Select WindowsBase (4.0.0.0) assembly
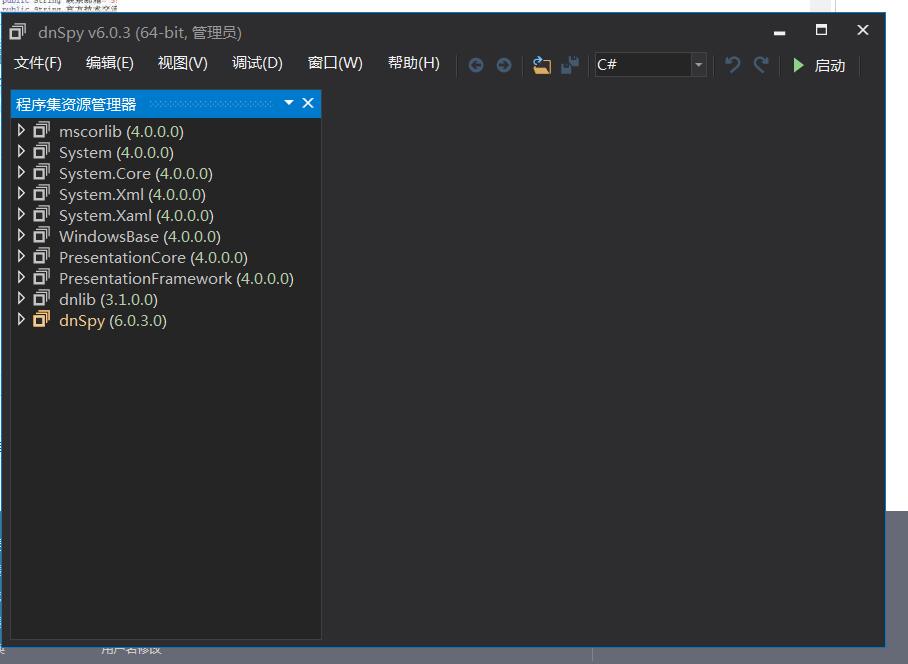908x664 pixels. pos(139,237)
